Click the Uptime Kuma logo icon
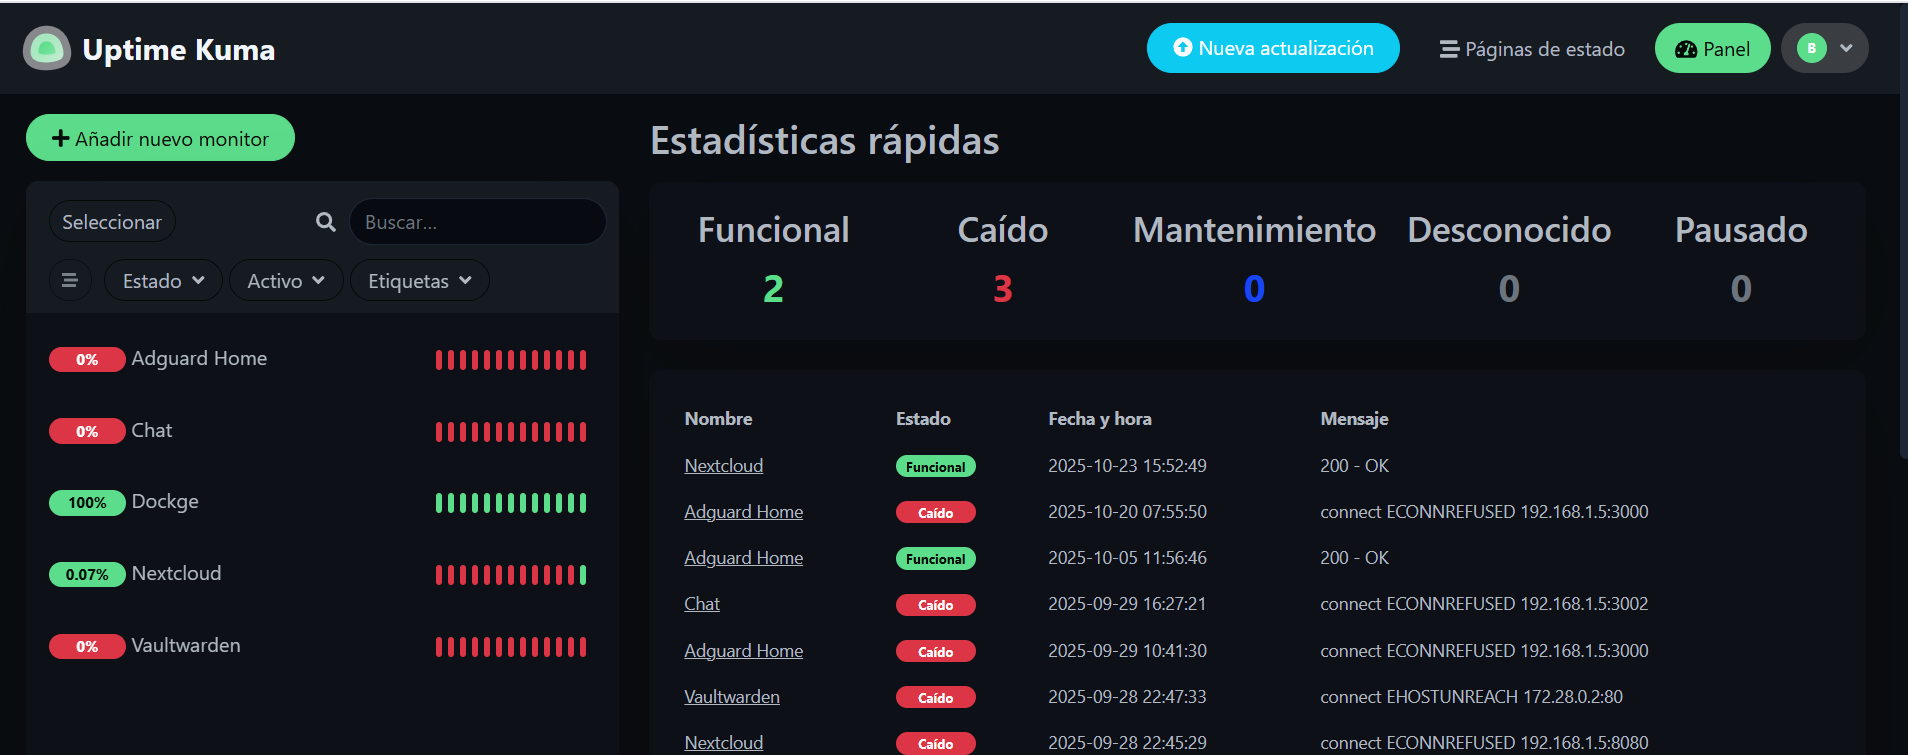The height and width of the screenshot is (755, 1908). point(47,48)
